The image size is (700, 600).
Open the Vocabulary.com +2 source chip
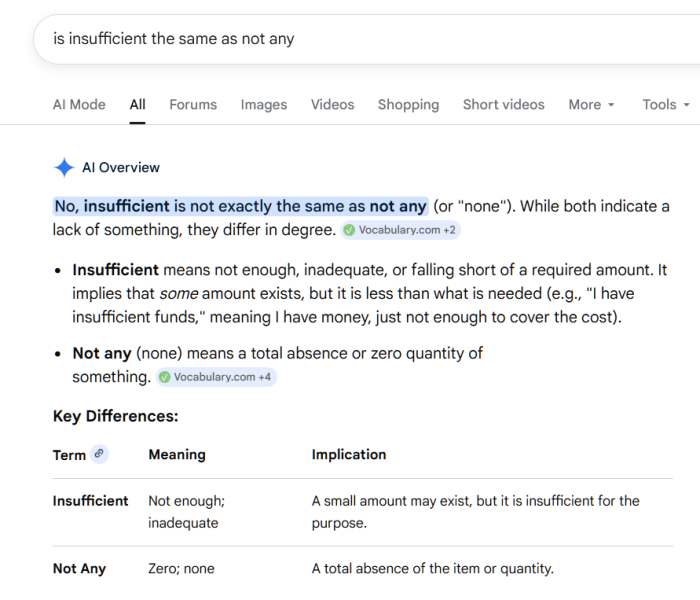[x=399, y=230]
